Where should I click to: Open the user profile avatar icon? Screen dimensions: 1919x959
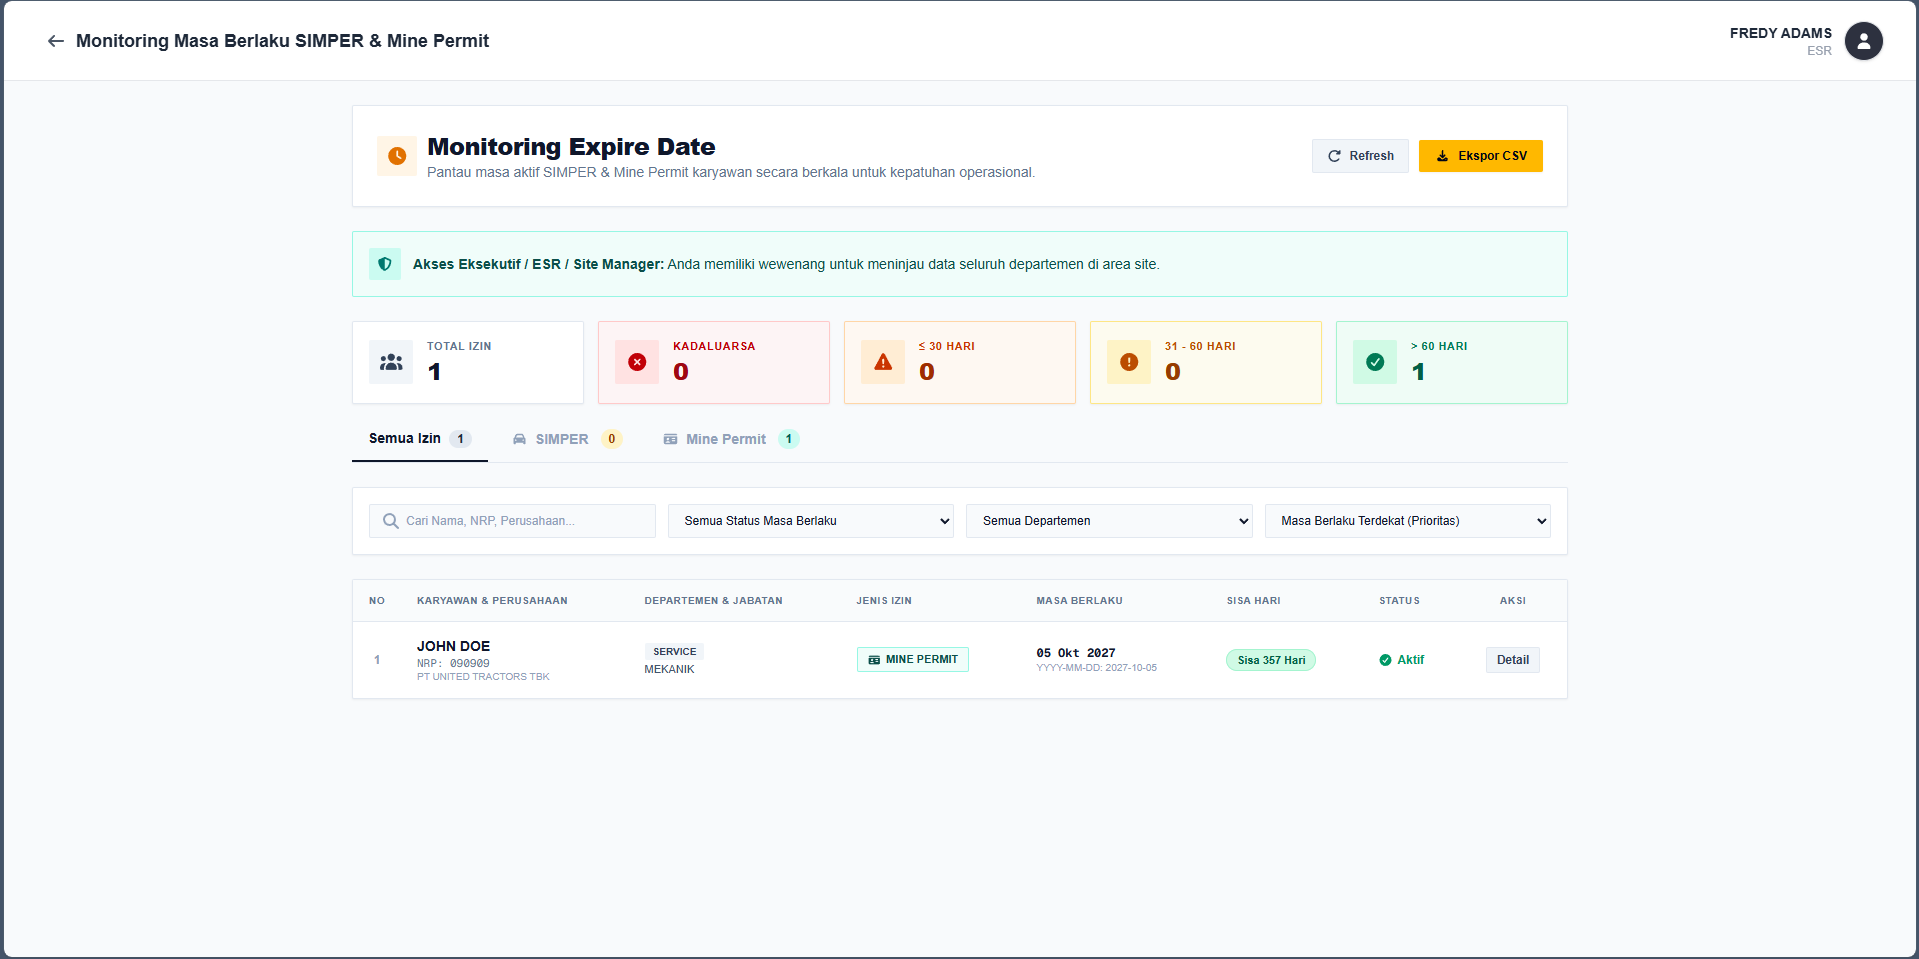click(1863, 41)
